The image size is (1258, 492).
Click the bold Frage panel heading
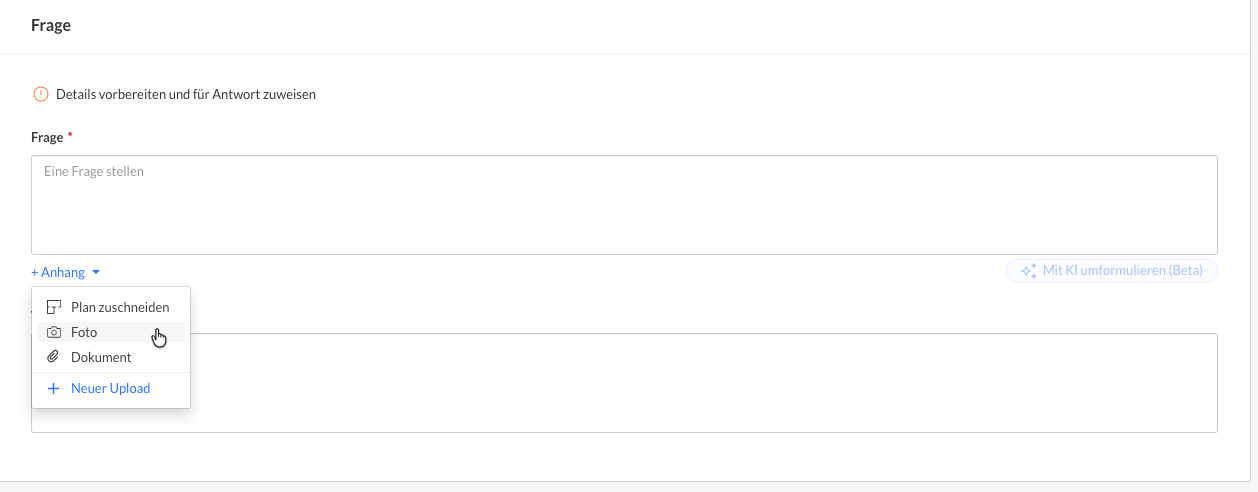click(x=51, y=26)
